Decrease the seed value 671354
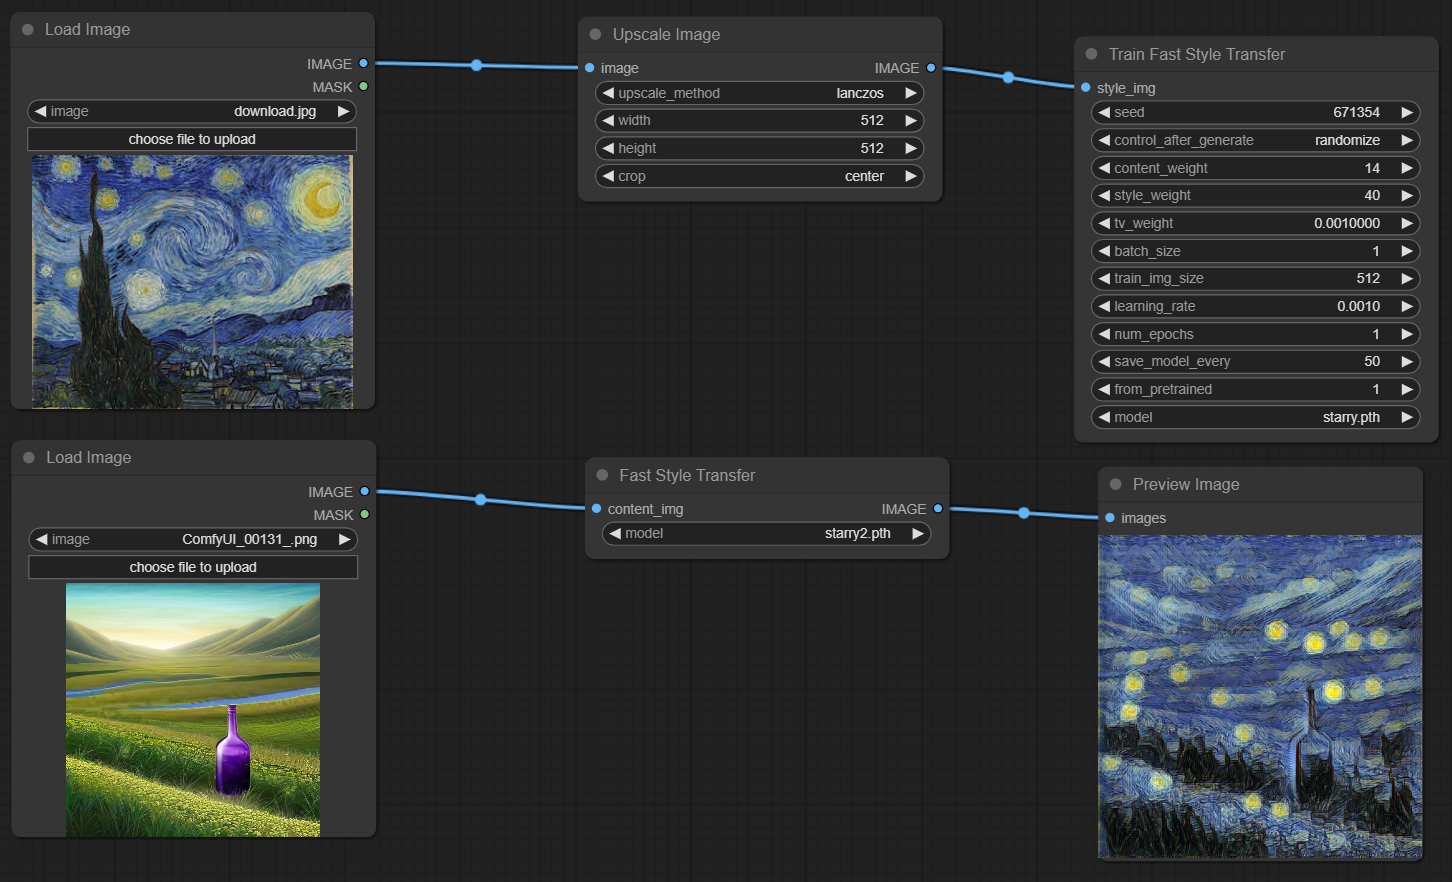 tap(1103, 112)
